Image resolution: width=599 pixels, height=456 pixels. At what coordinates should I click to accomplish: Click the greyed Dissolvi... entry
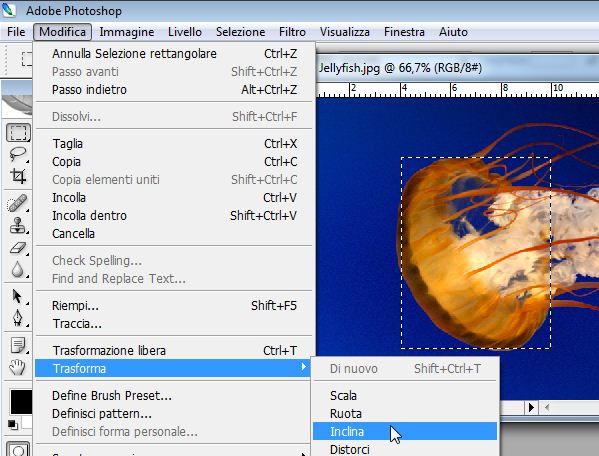tap(174, 116)
